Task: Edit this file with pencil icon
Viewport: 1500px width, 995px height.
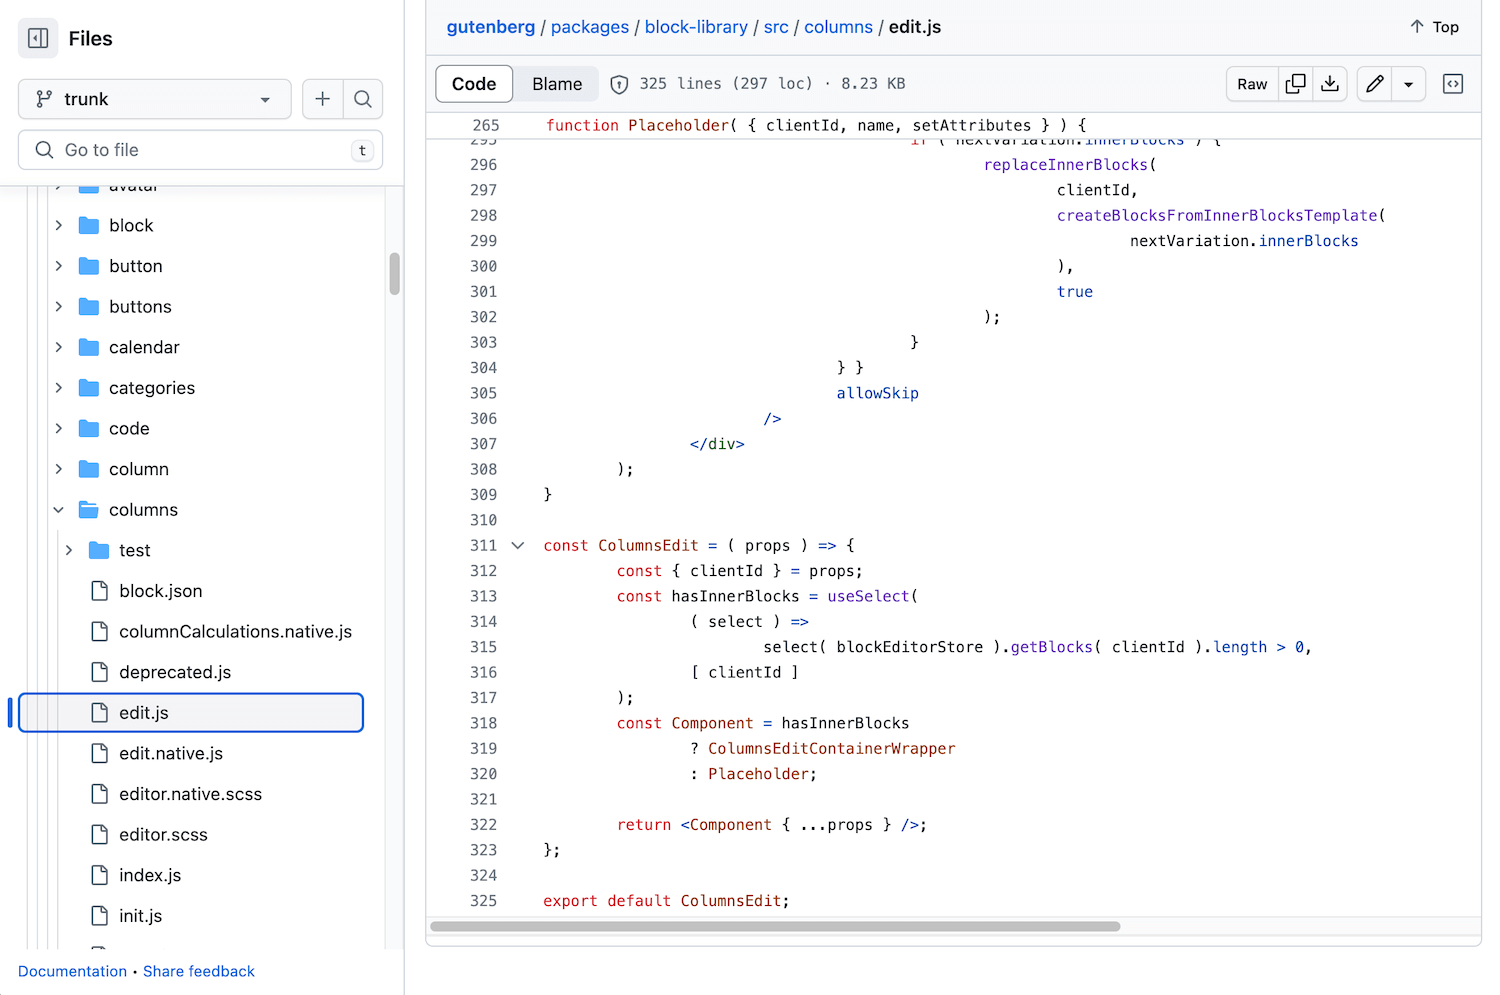Action: click(1375, 84)
